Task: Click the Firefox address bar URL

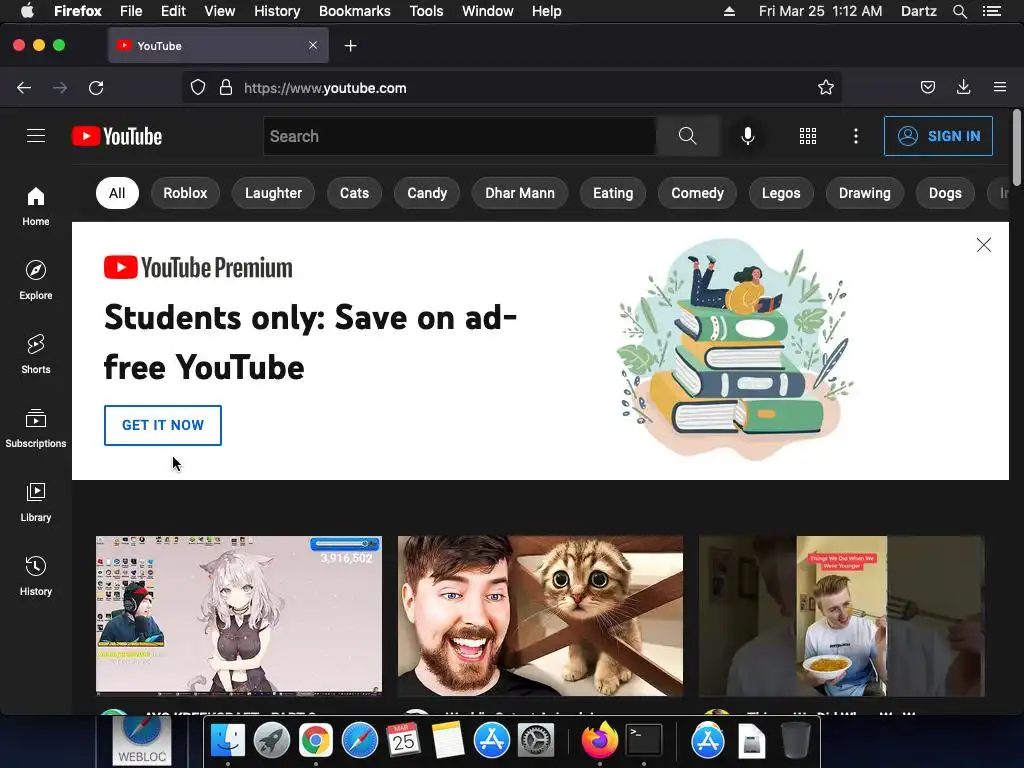Action: pyautogui.click(x=325, y=88)
